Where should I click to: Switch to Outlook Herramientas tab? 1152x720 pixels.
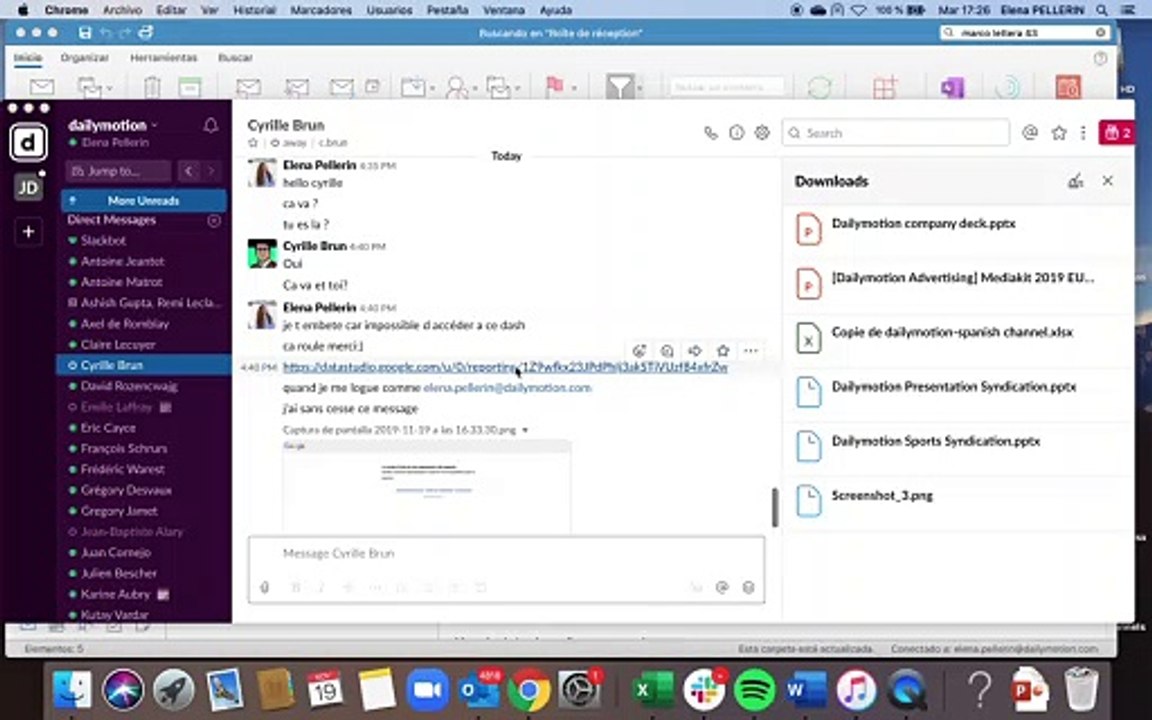pyautogui.click(x=164, y=57)
